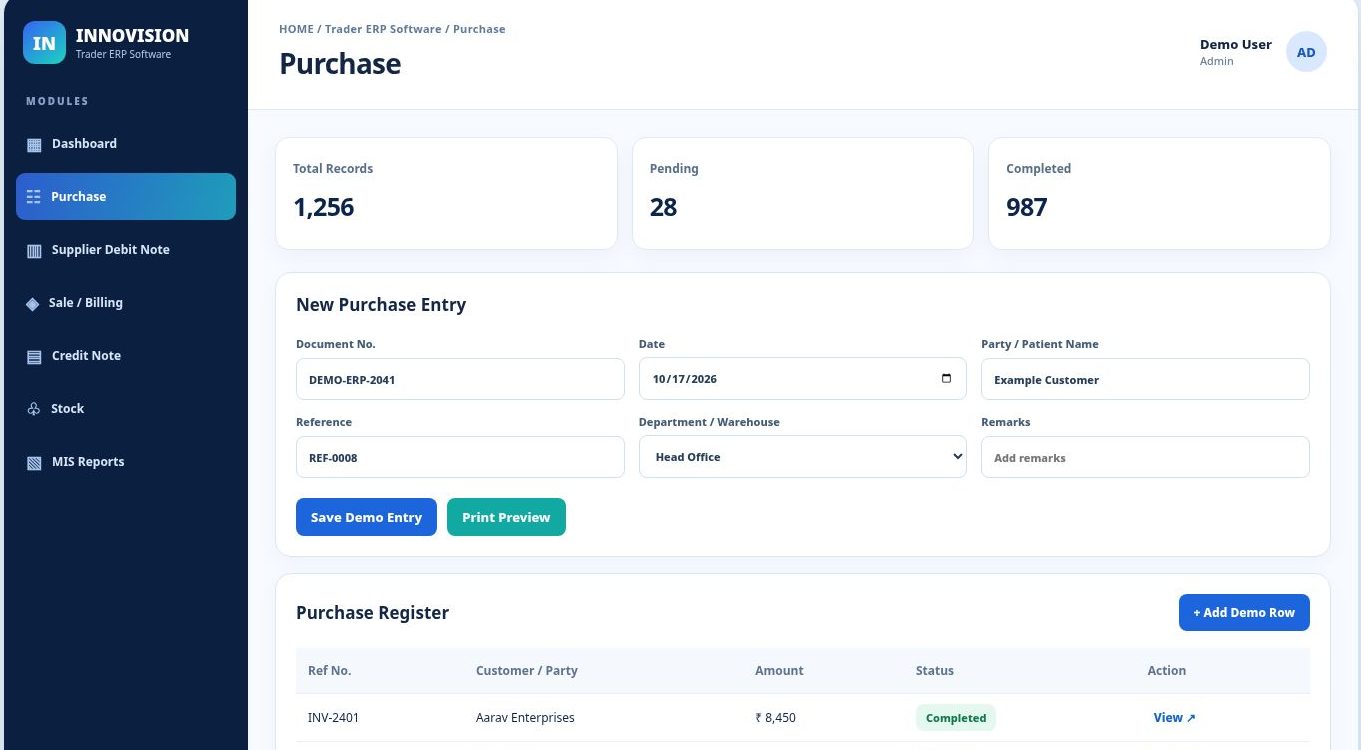Screen dimensions: 1361x750
Task: Open Print Preview
Action: coord(506,517)
